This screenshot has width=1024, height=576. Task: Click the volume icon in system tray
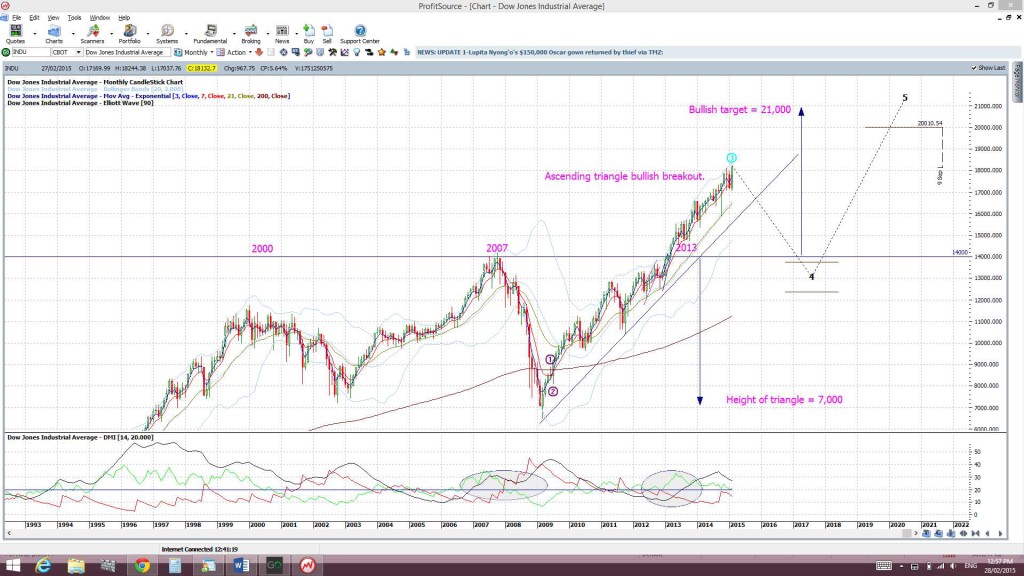[x=953, y=566]
